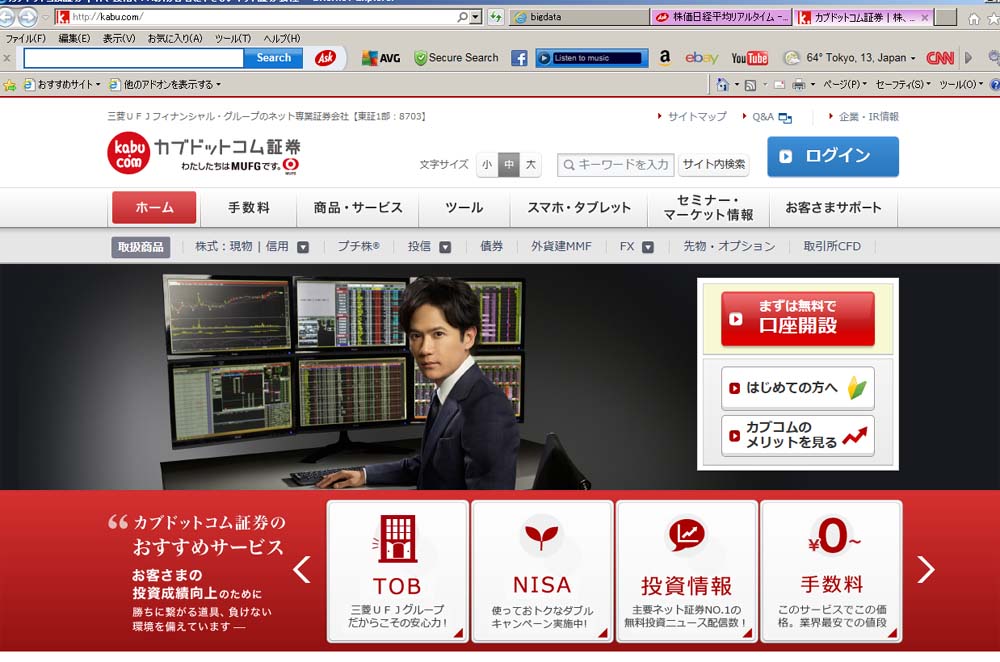
Task: Expand the 株式：現物｜信用 dropdown arrow
Action: [303, 247]
